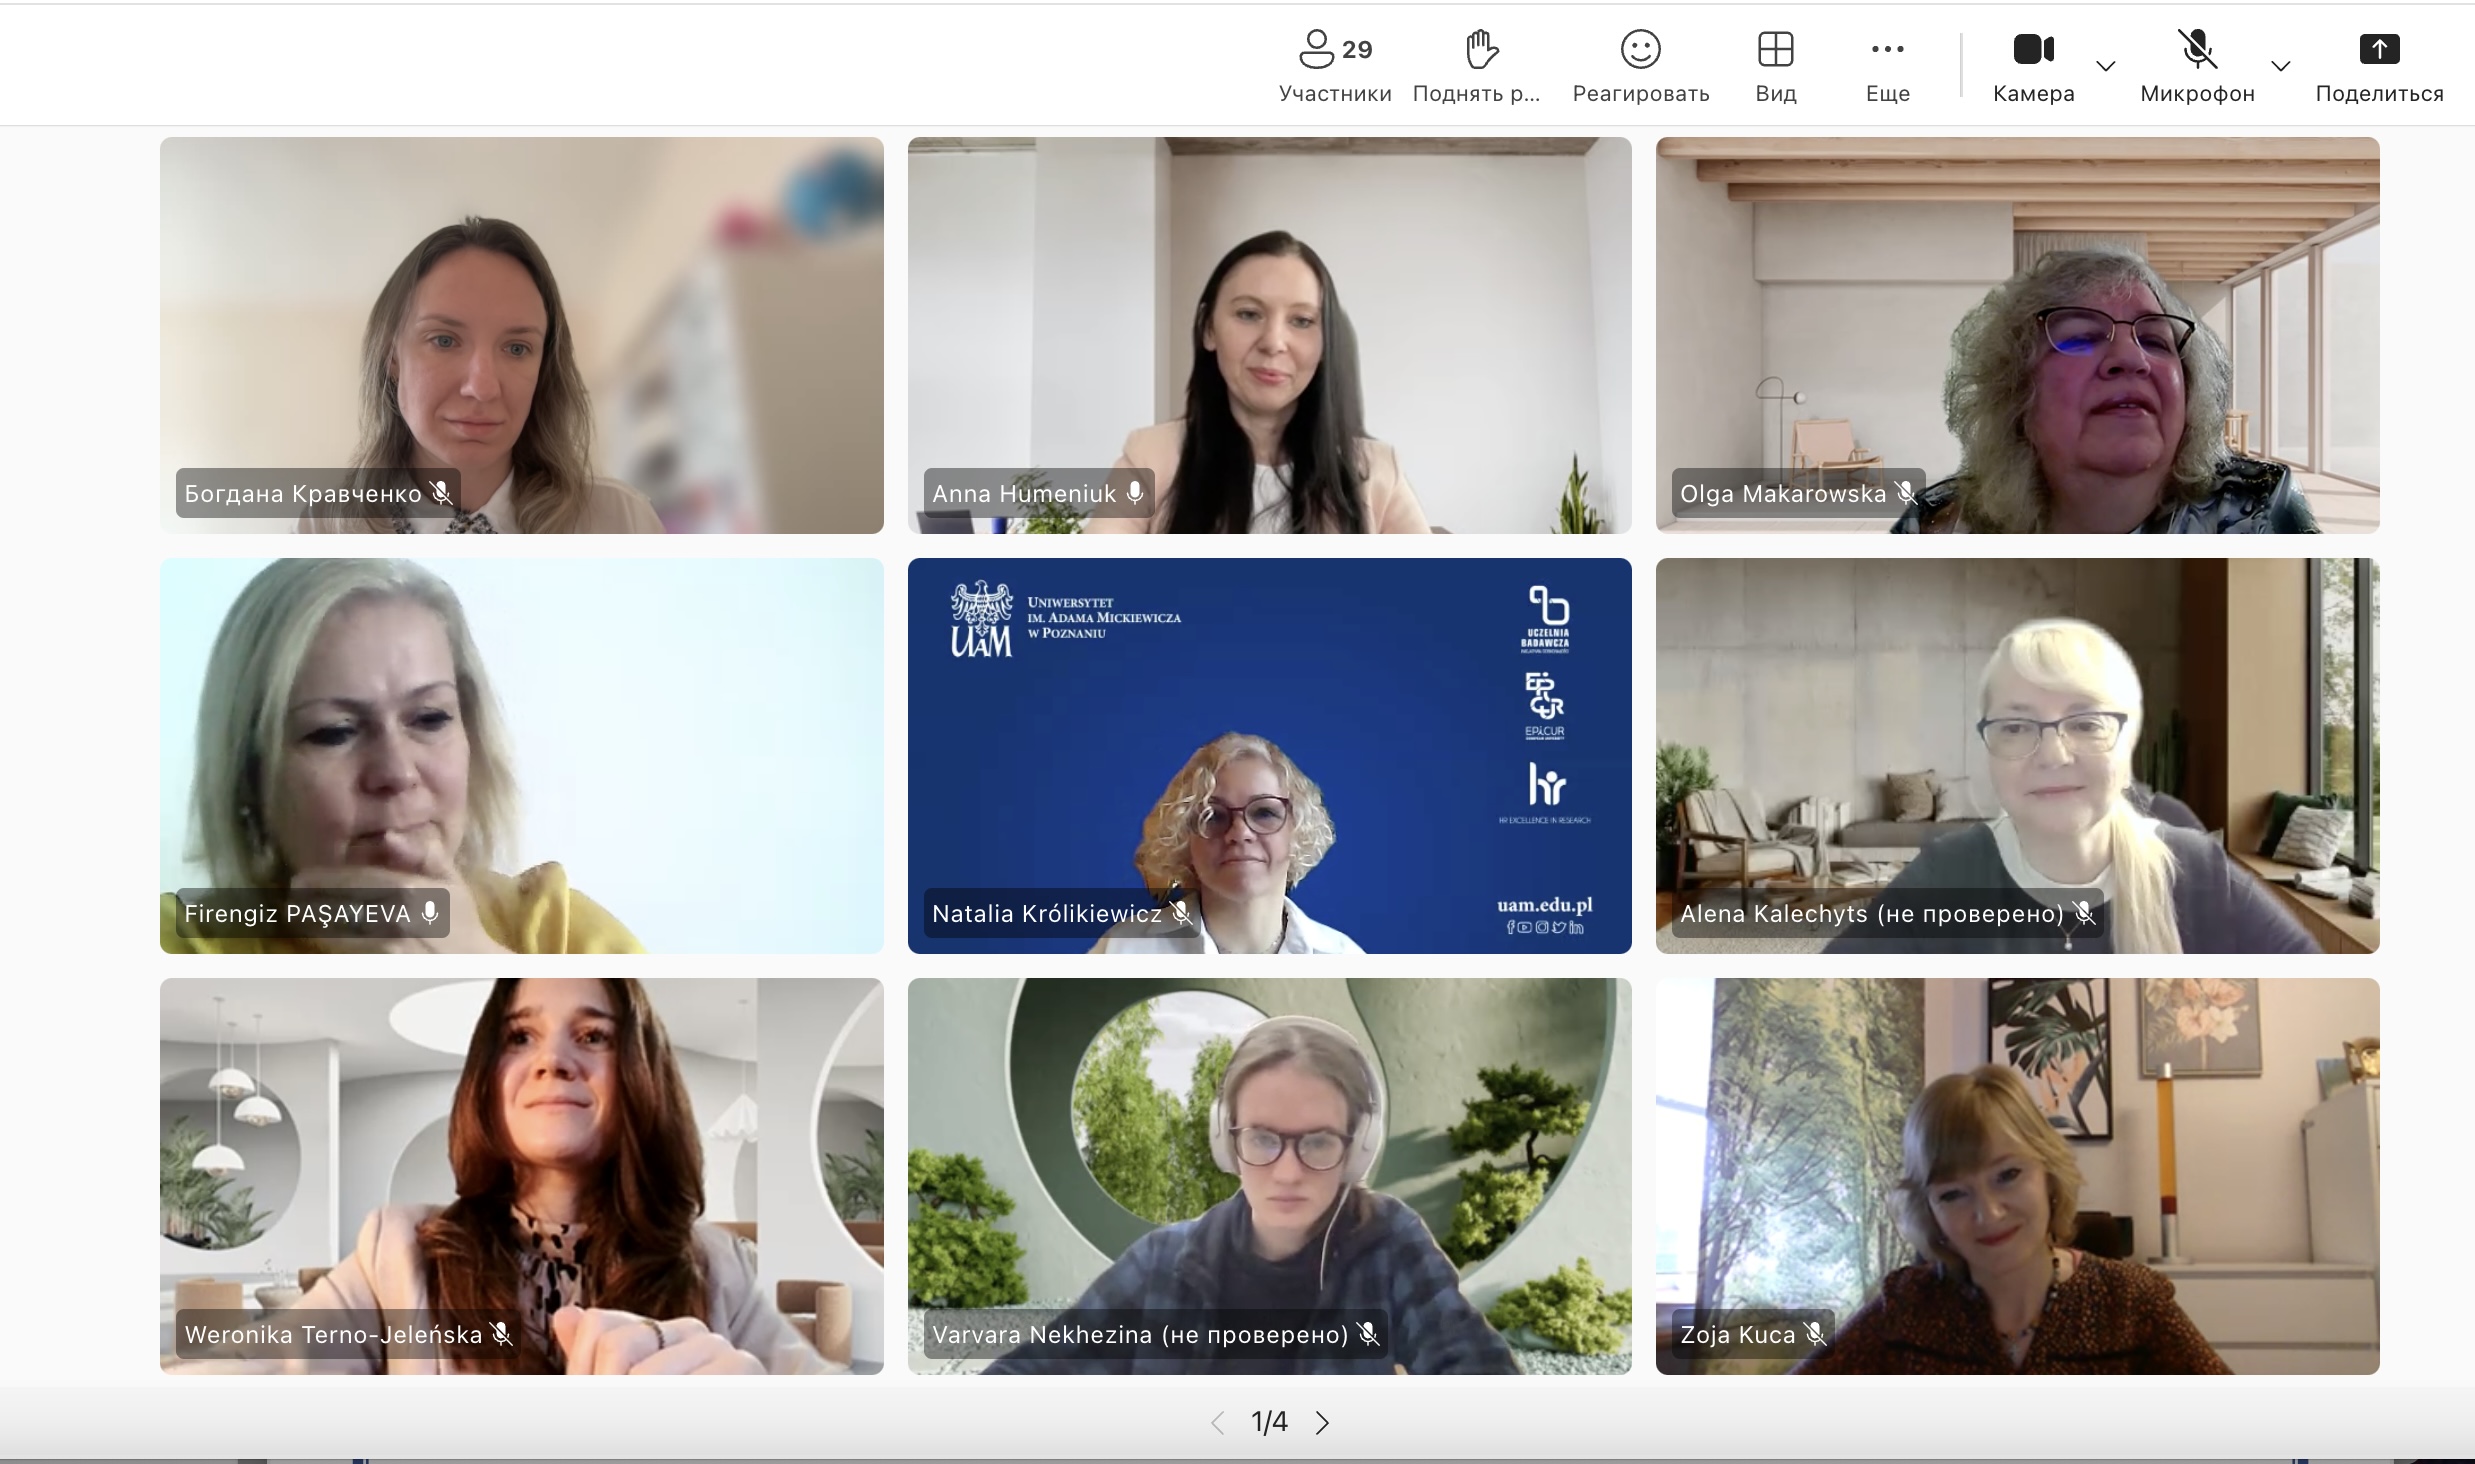The height and width of the screenshot is (1464, 2475).
Task: Select Olga Makarowska video tile
Action: pyautogui.click(x=2018, y=335)
